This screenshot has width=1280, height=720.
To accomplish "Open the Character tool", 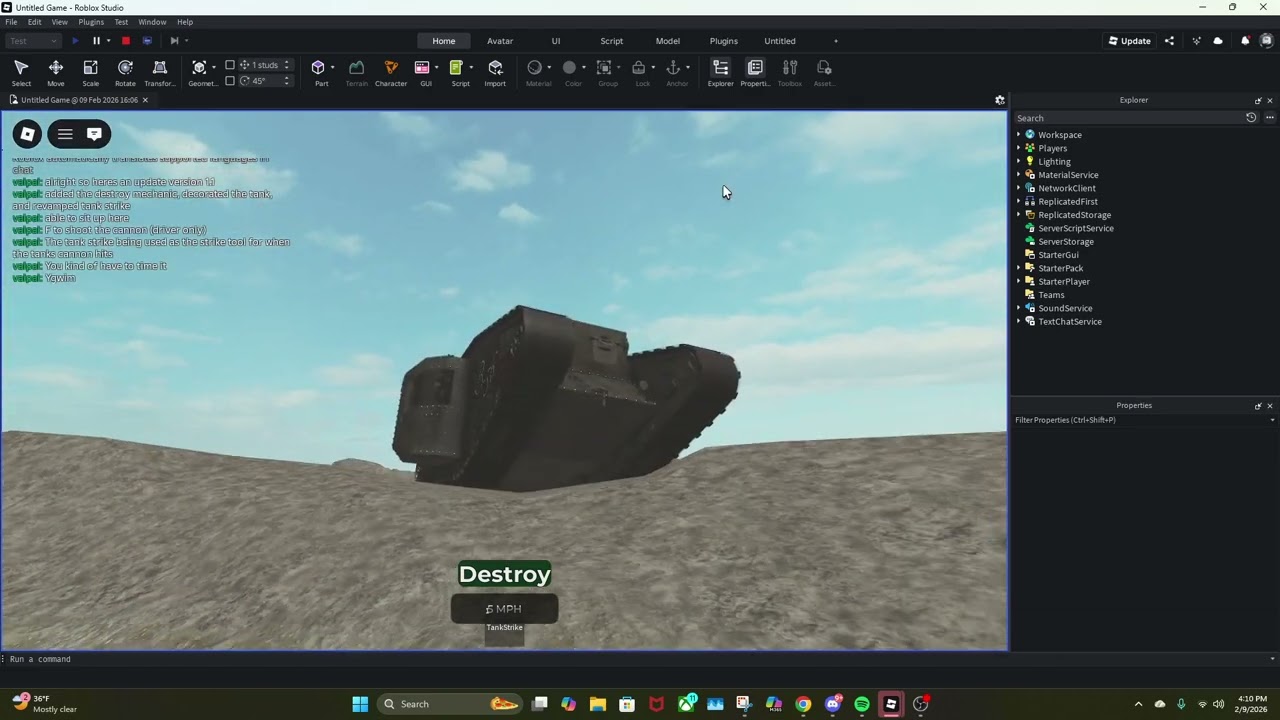I will [391, 72].
